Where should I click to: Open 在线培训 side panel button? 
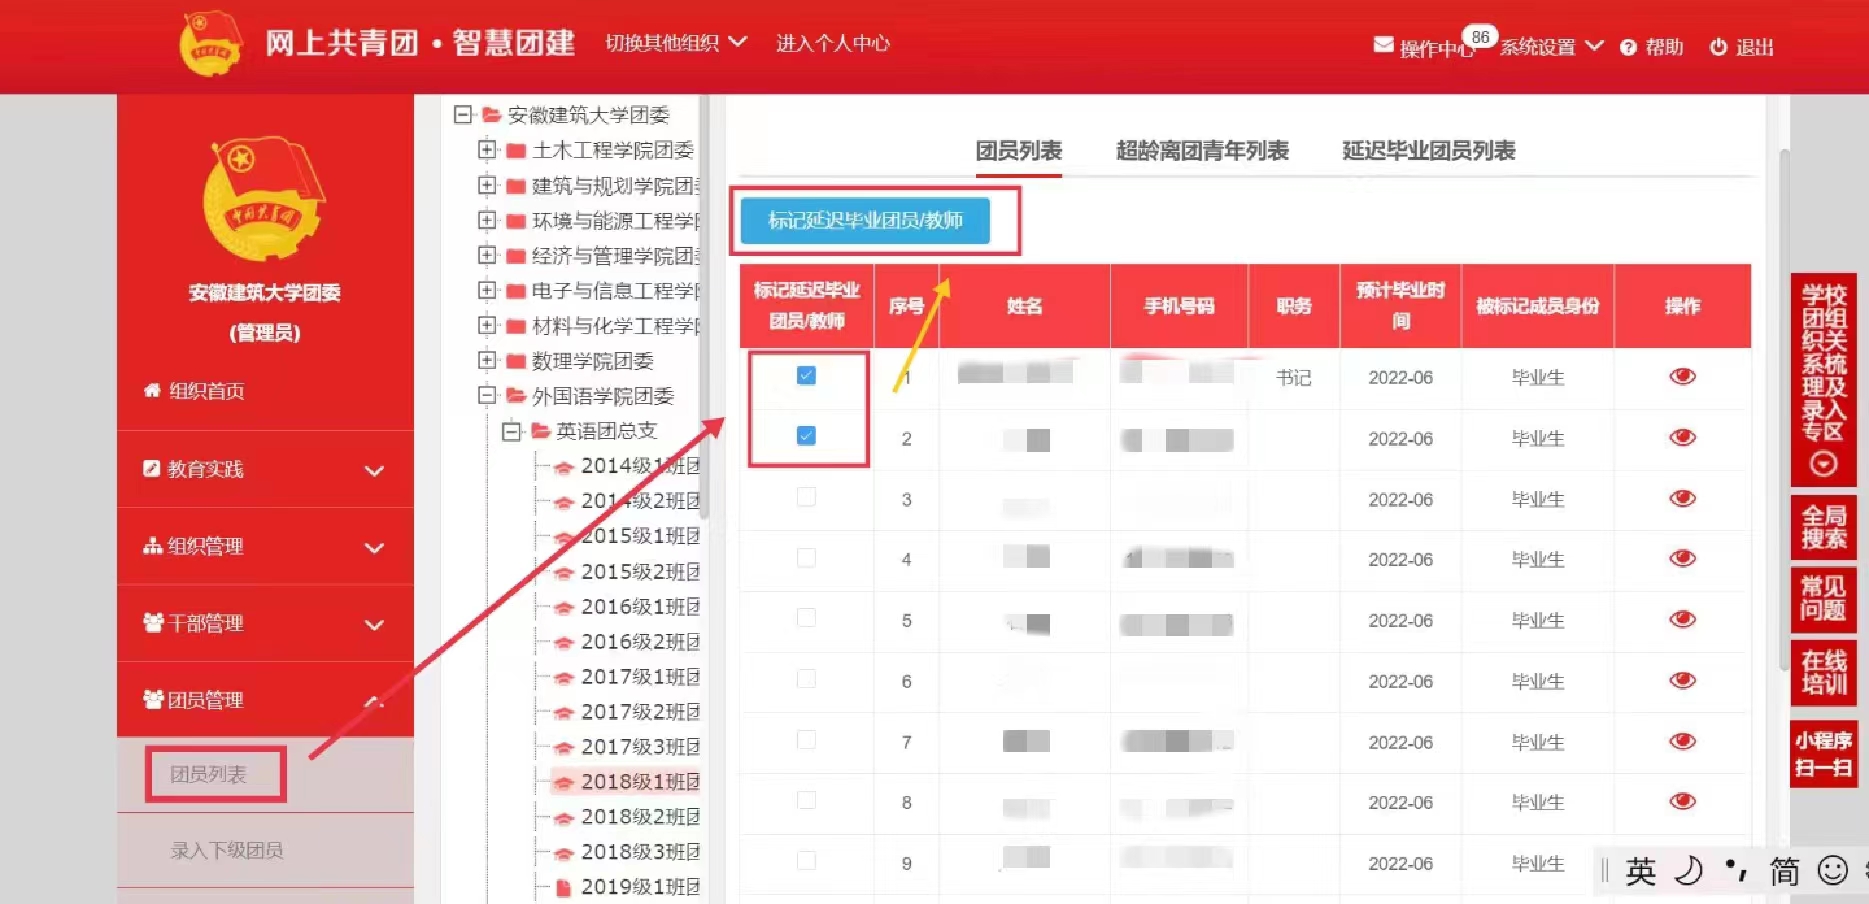(x=1823, y=672)
